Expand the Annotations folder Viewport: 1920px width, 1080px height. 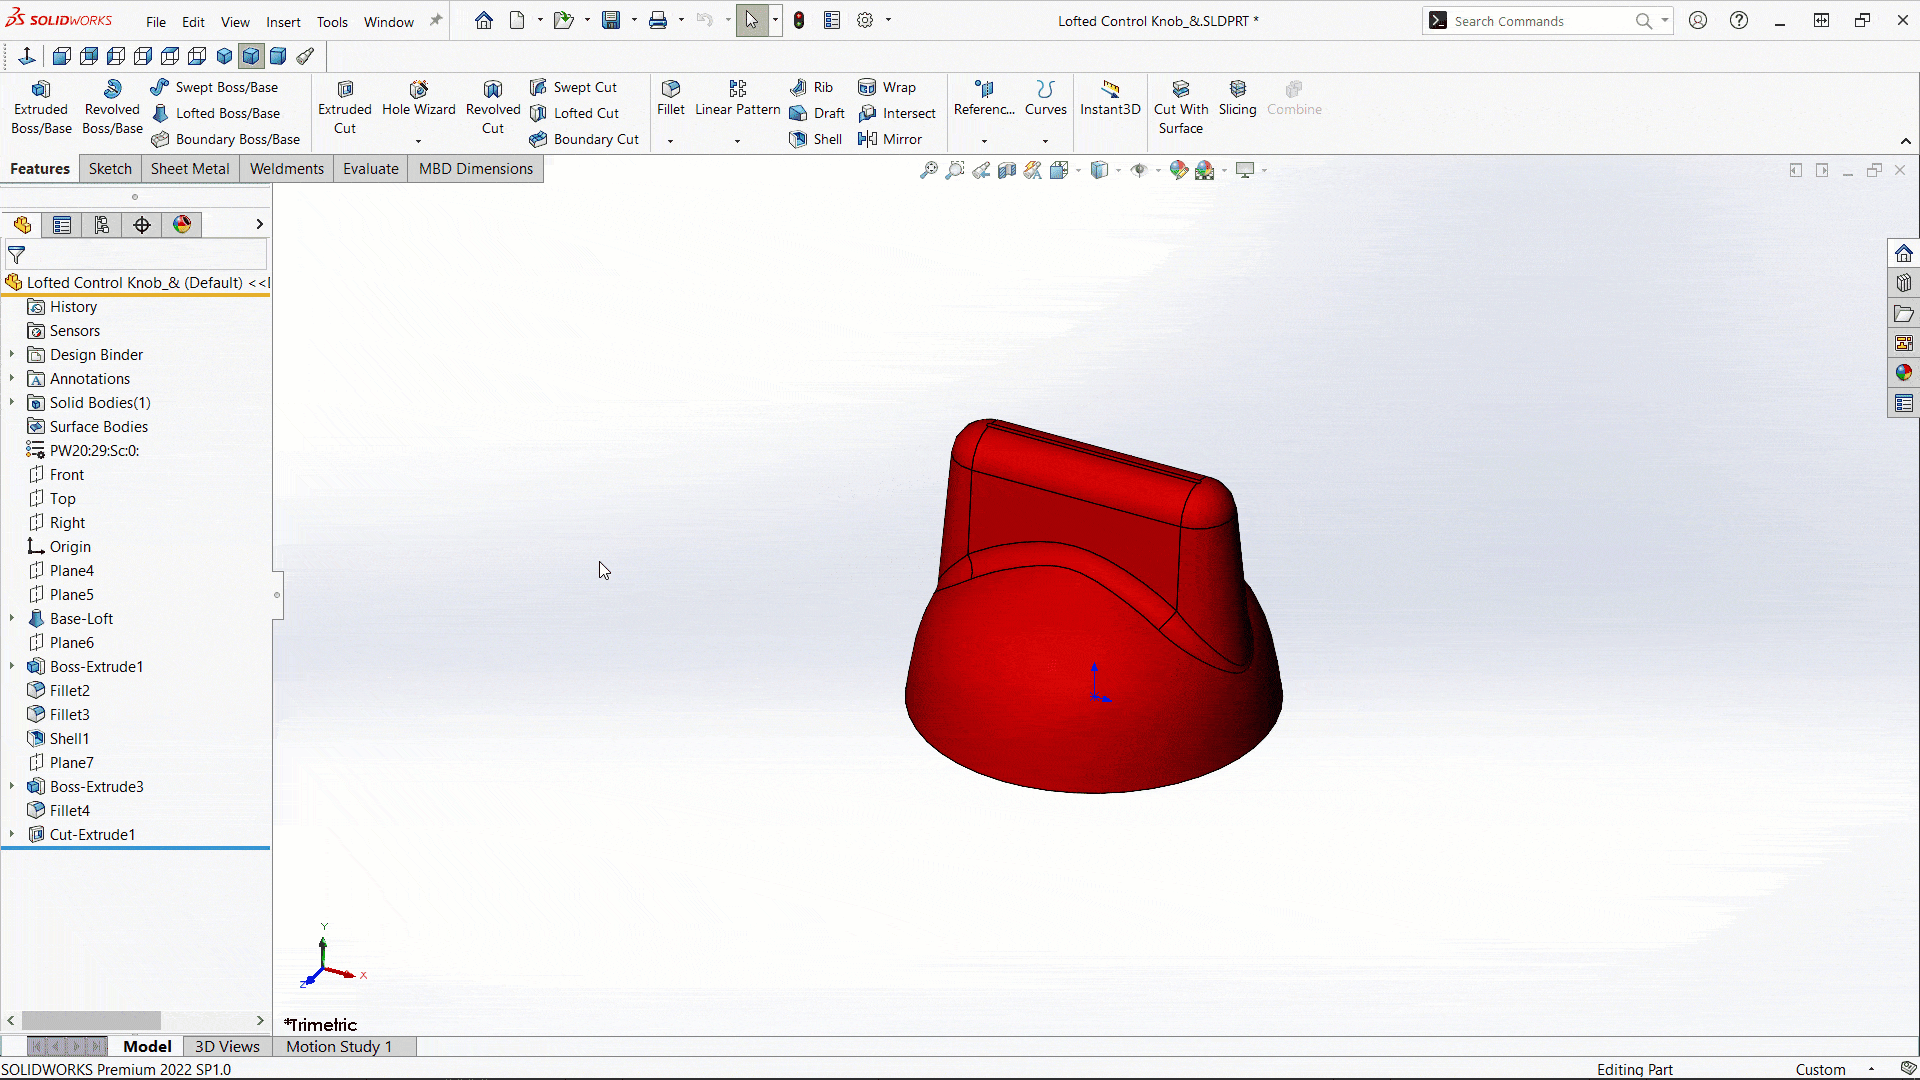(x=12, y=379)
